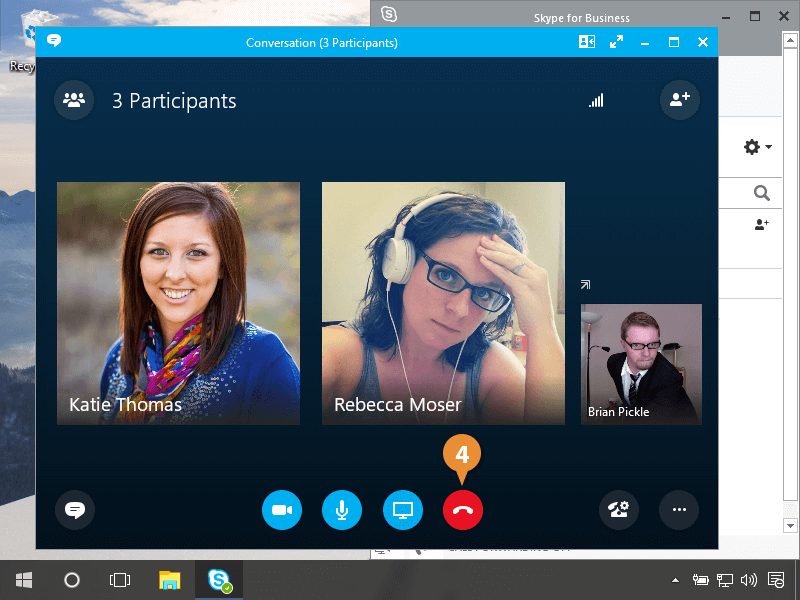Open the instant message chat button
This screenshot has width=800, height=600.
coord(74,510)
